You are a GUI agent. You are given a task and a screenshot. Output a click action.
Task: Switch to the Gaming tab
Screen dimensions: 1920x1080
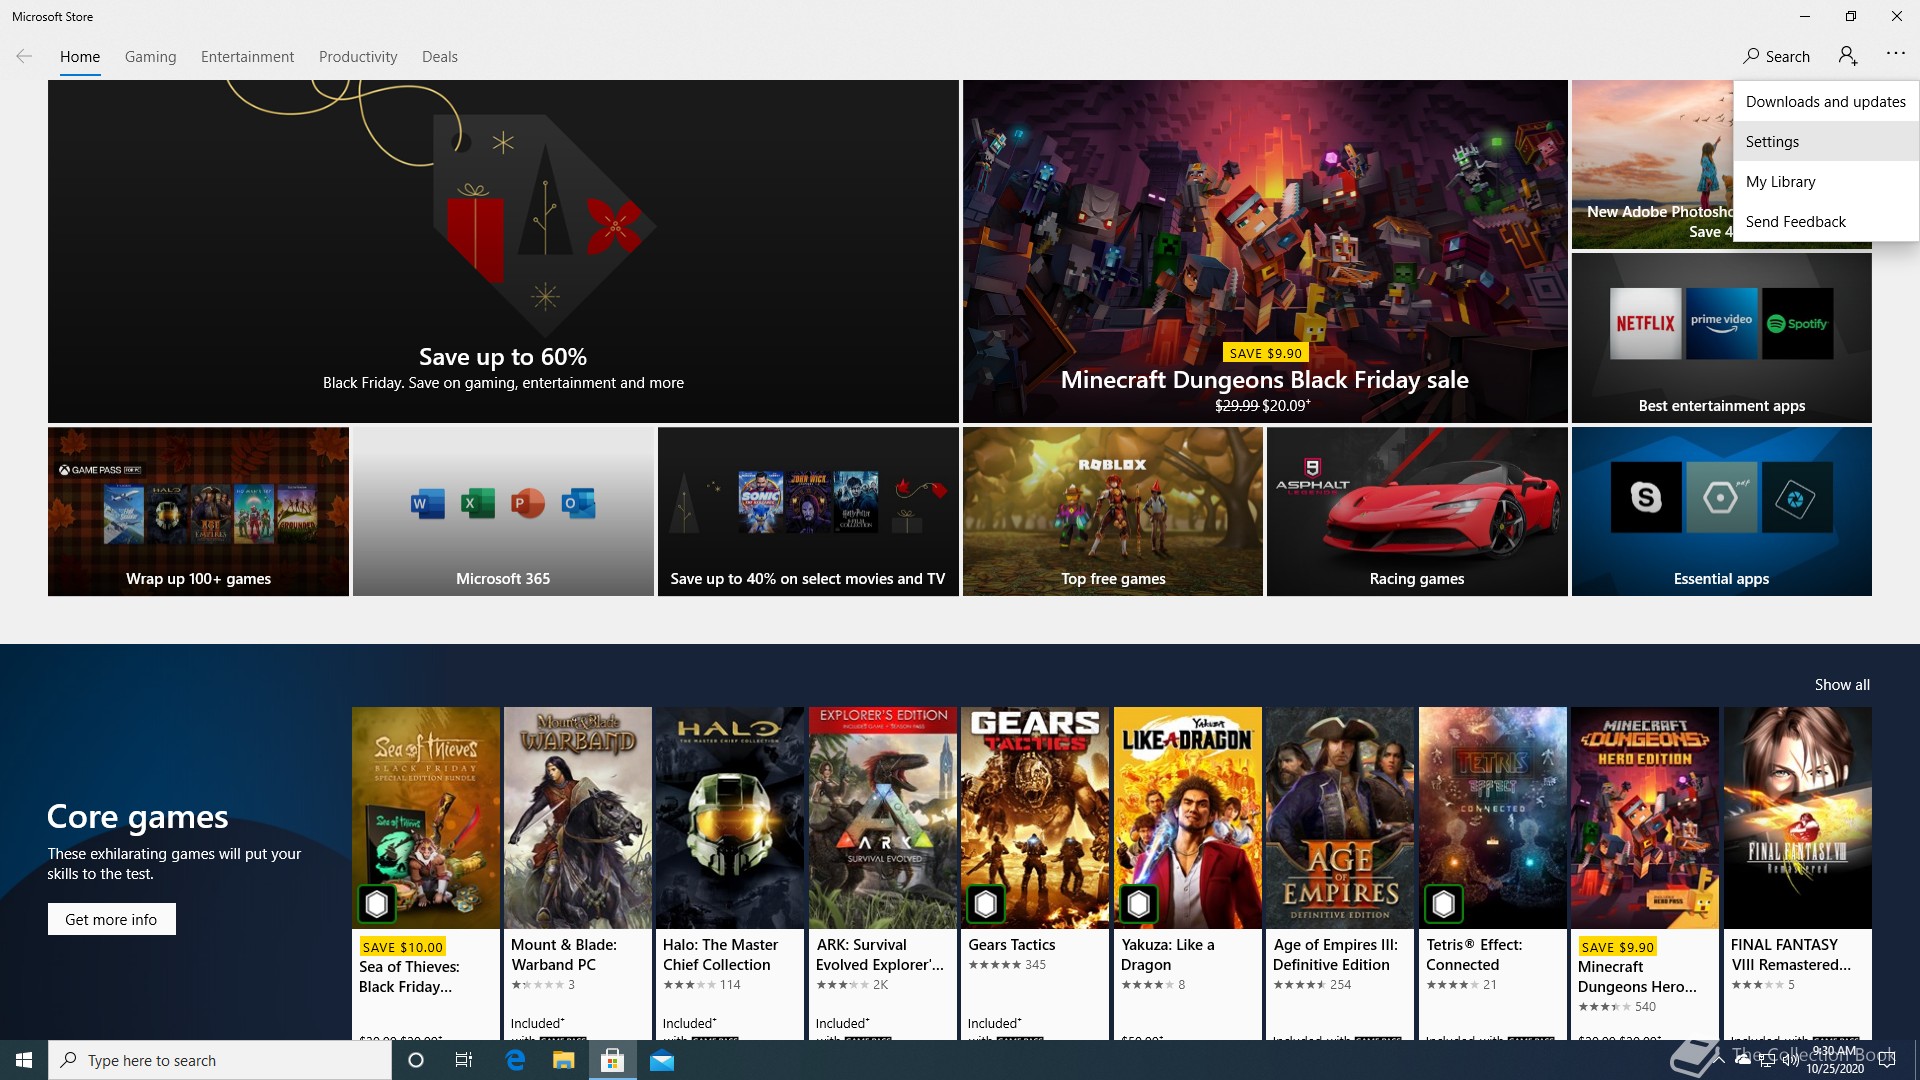click(x=150, y=57)
